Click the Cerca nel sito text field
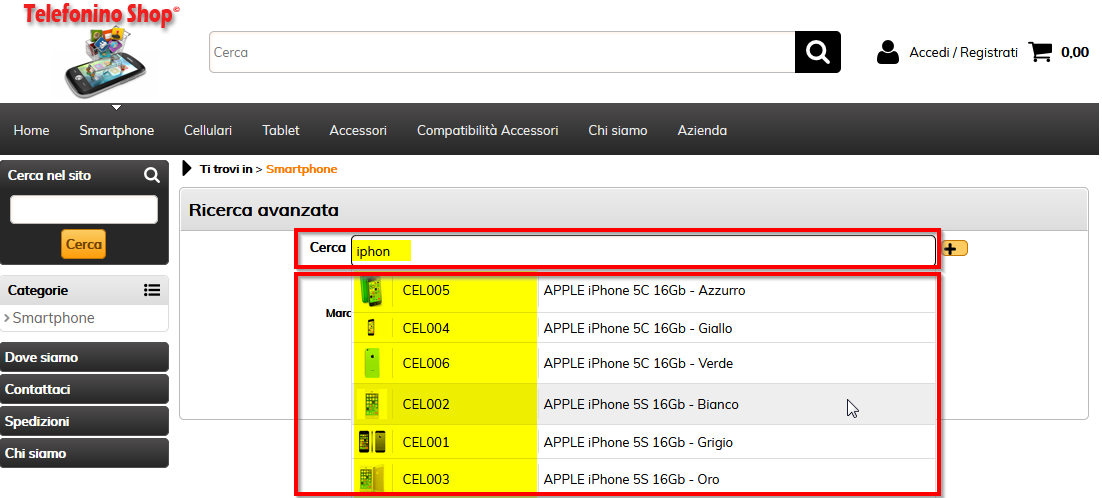Image resolution: width=1102 pixels, height=498 pixels. [84, 209]
